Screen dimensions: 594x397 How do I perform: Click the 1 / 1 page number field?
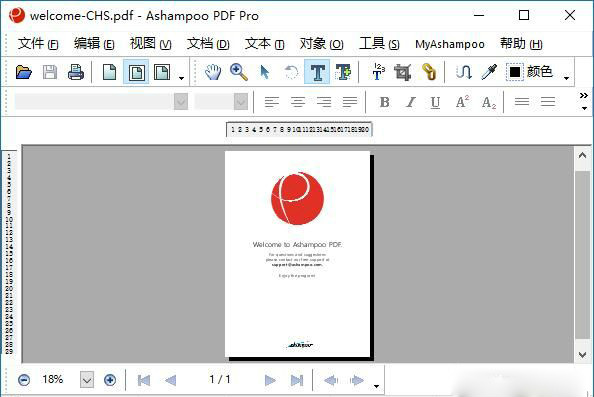[x=220, y=379]
